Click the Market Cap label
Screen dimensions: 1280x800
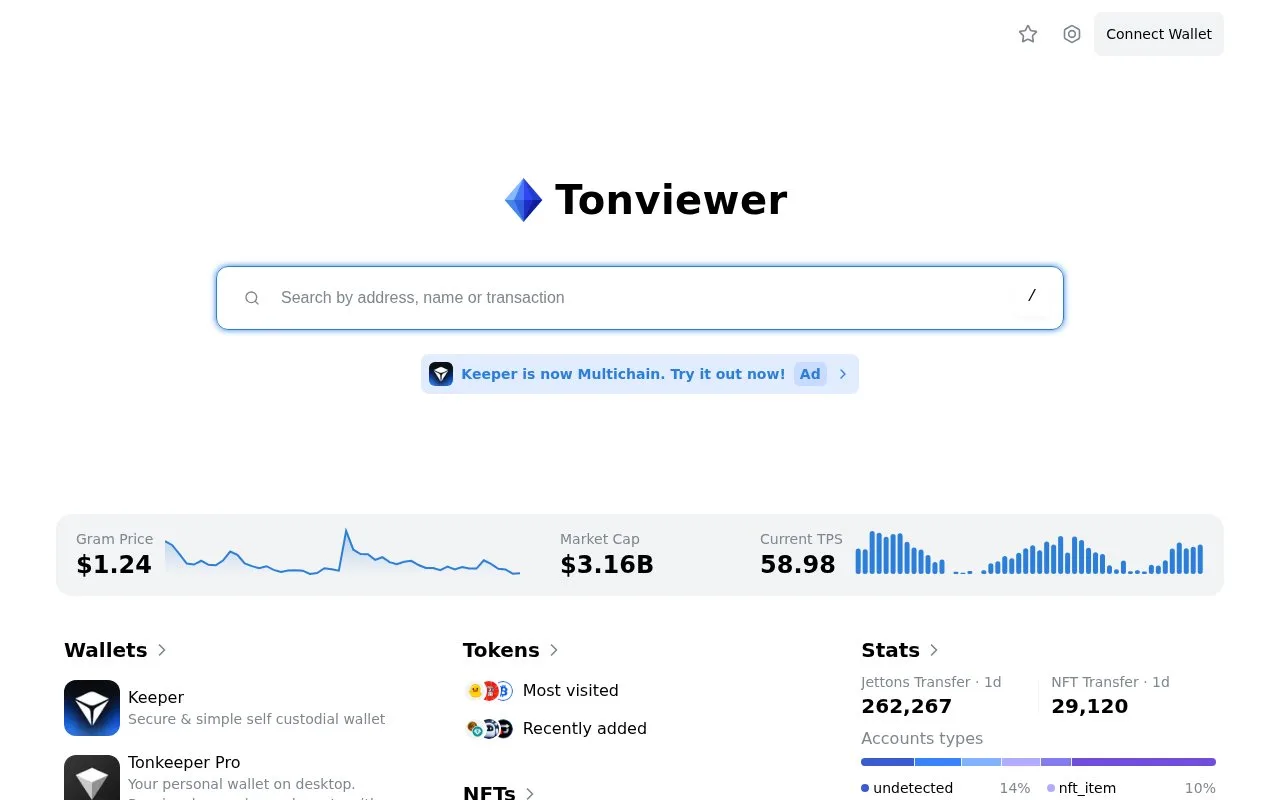tap(599, 539)
